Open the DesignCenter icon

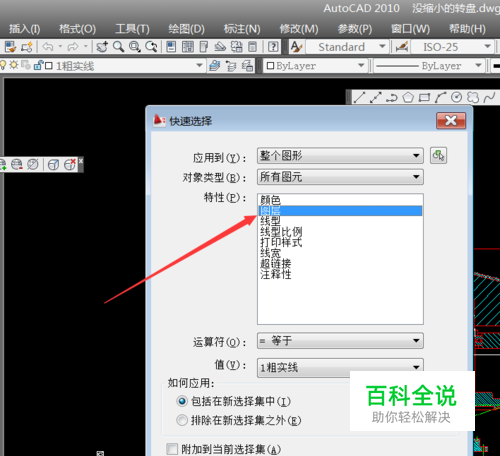point(188,47)
